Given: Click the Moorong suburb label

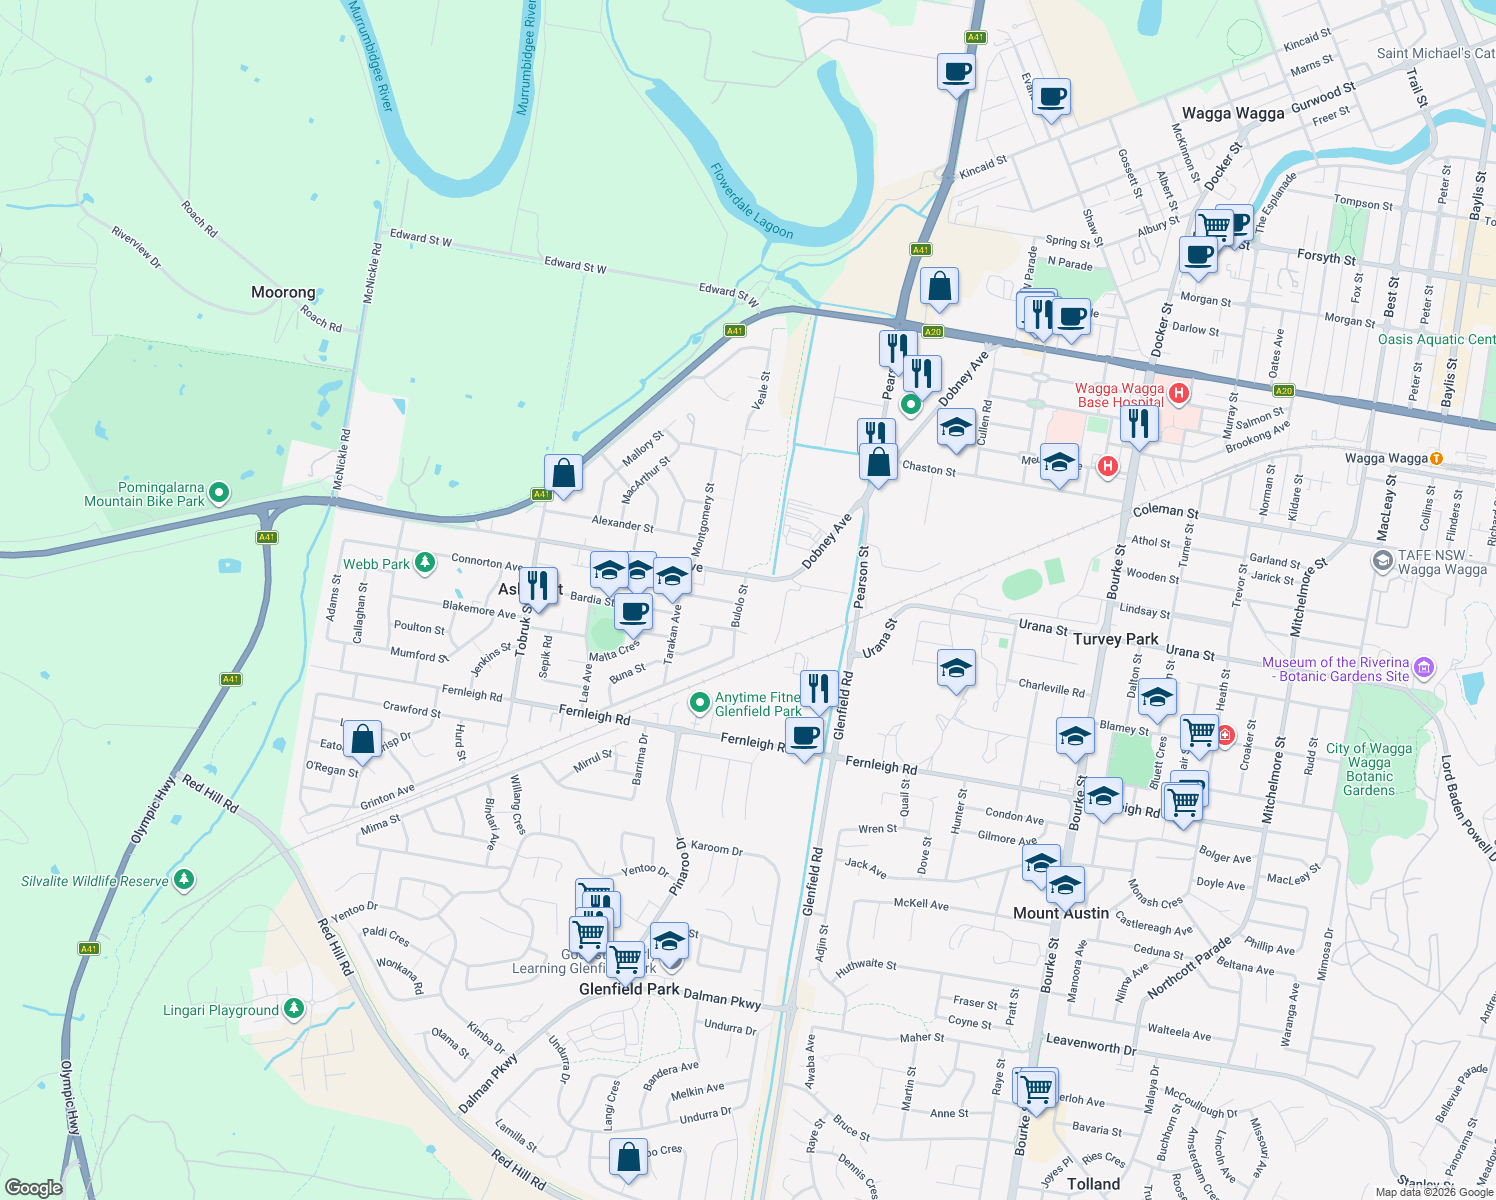Looking at the screenshot, I should point(283,292).
